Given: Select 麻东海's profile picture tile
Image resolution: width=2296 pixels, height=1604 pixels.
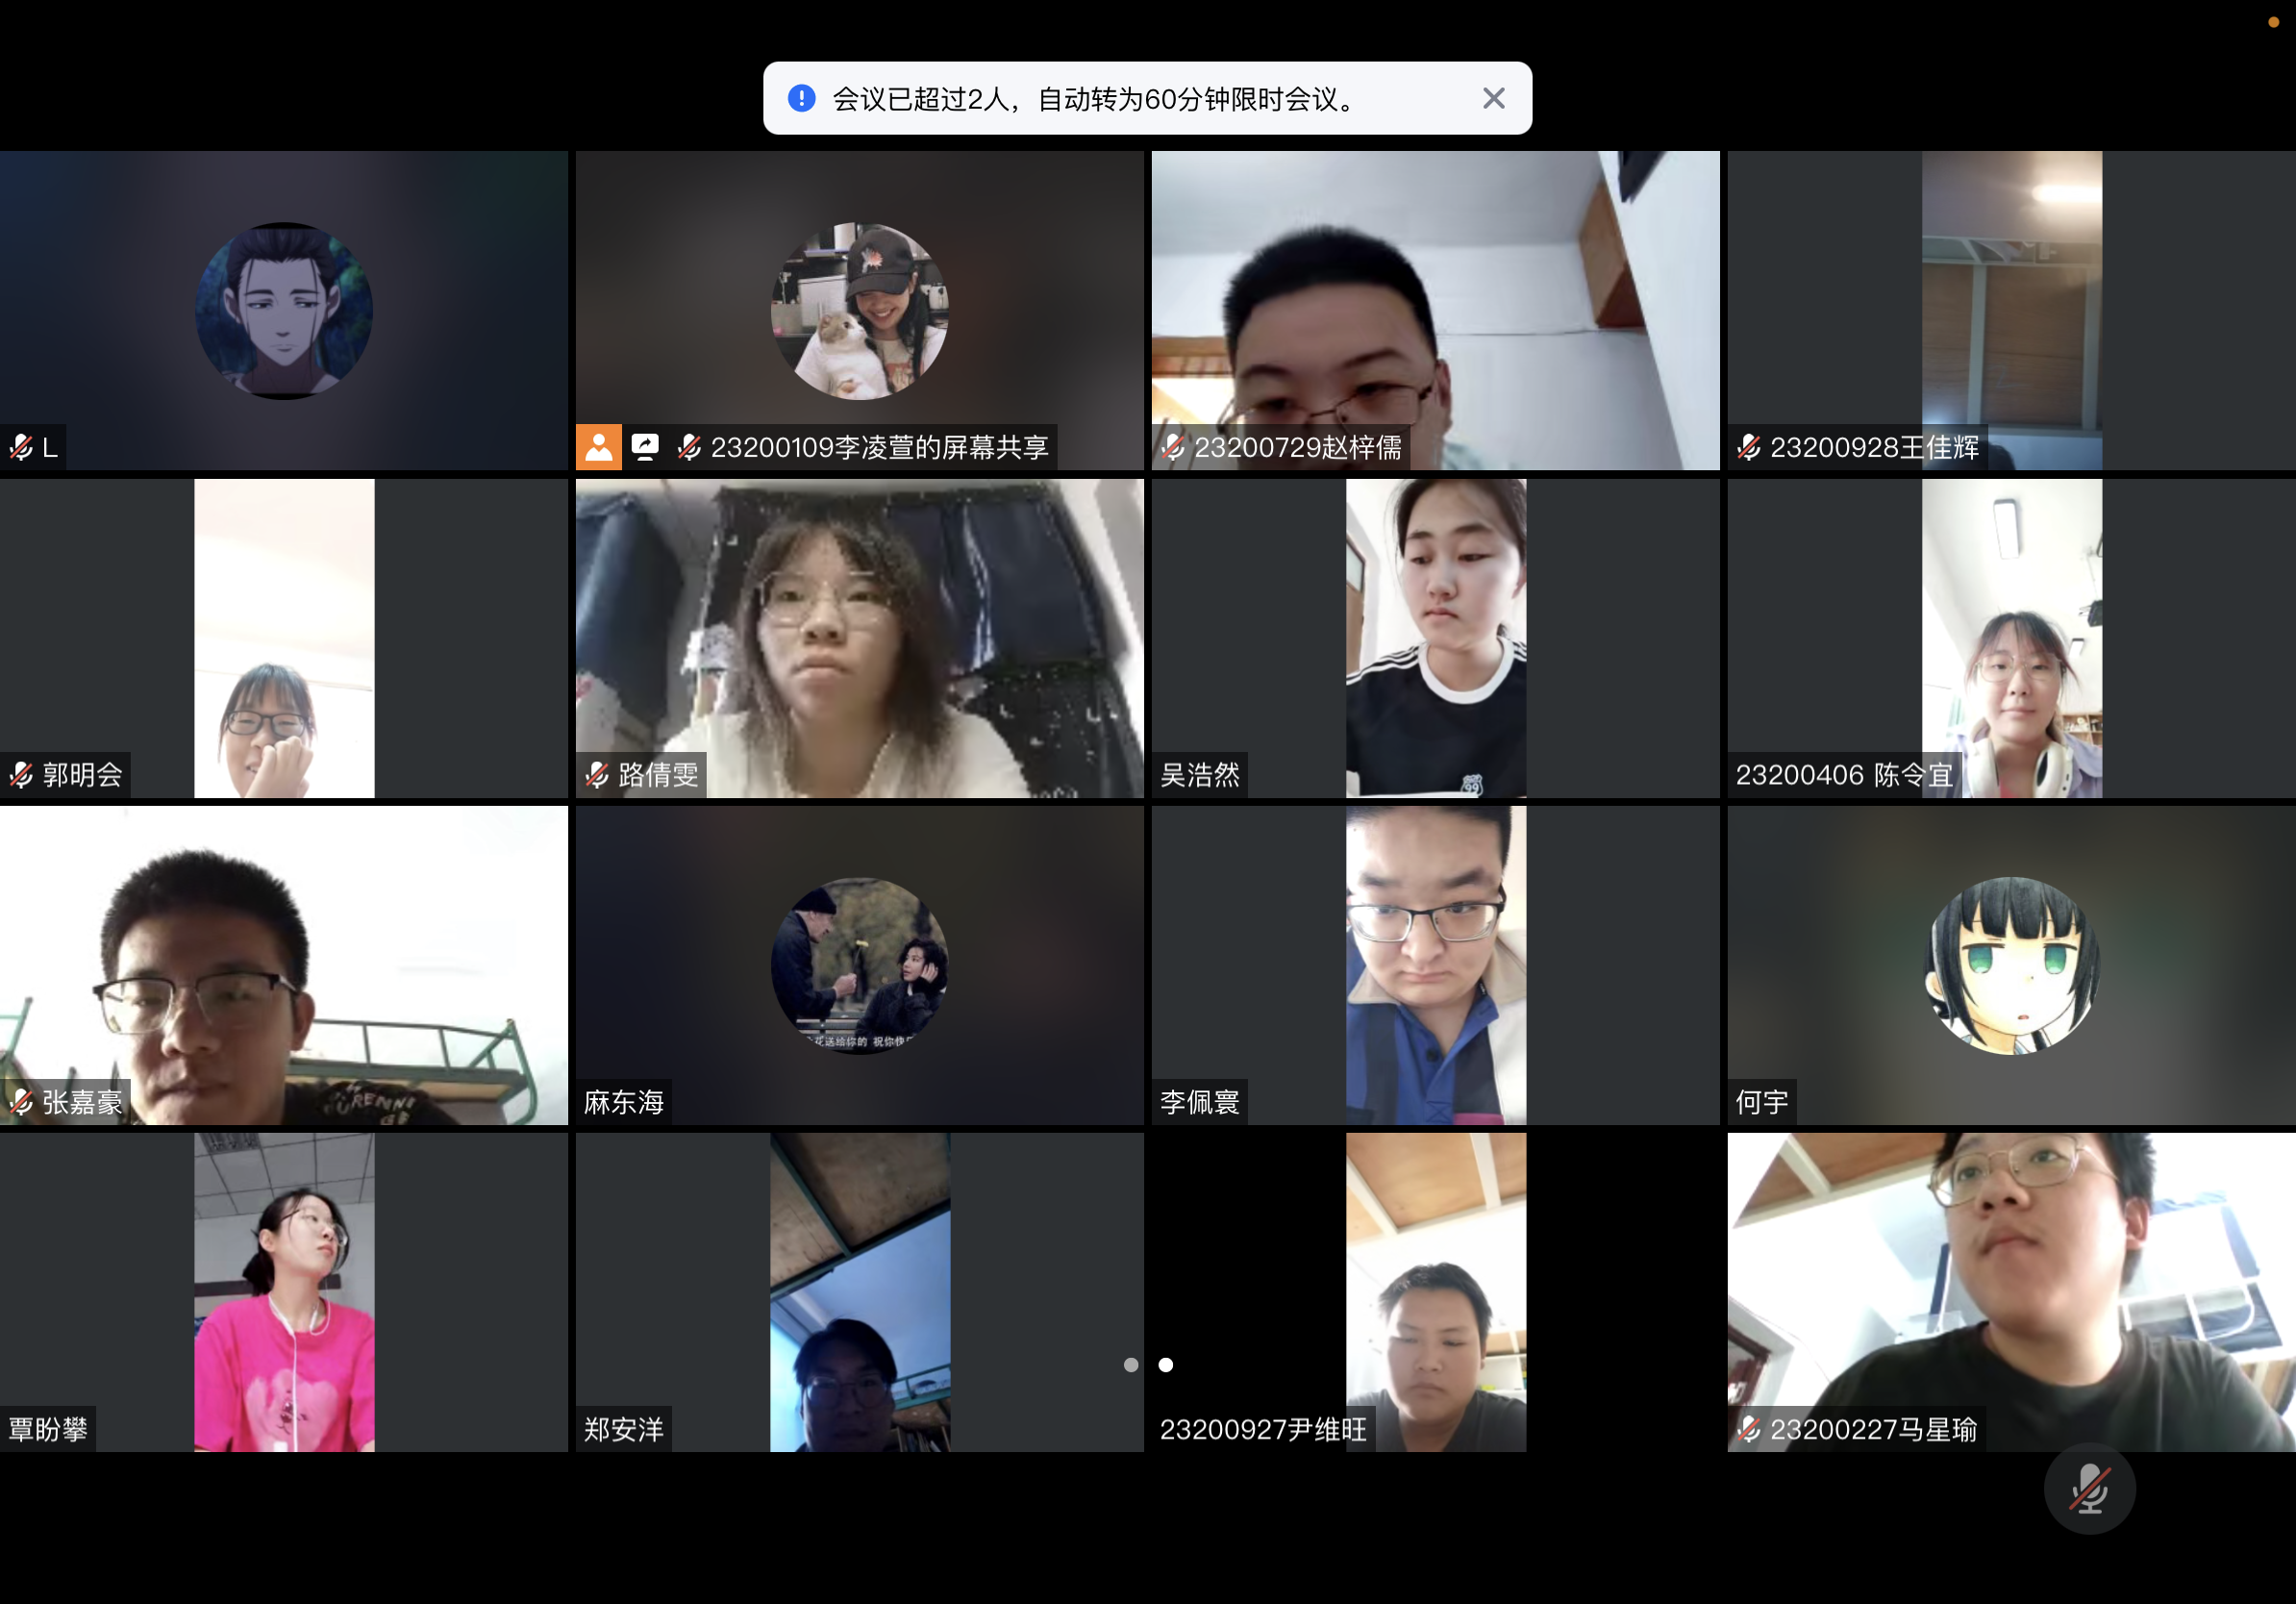Looking at the screenshot, I should [859, 965].
